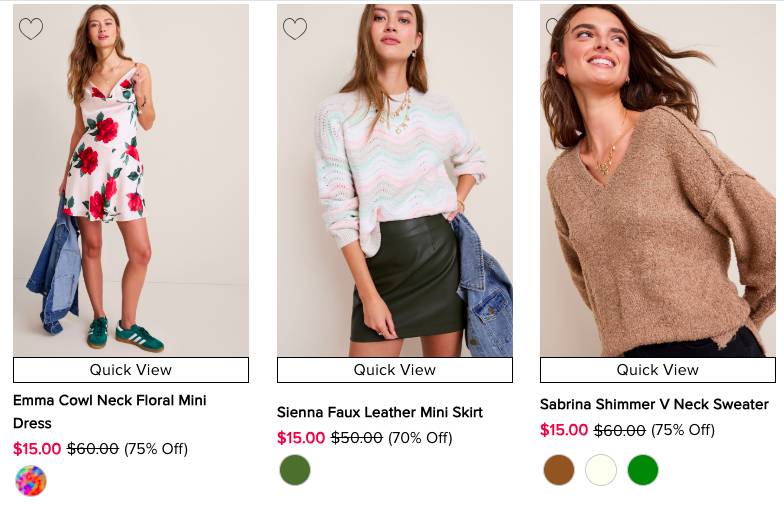Viewport: 784px width, 507px height.
Task: Pick the brown swatch for the Sabrina sweater
Action: coord(559,470)
